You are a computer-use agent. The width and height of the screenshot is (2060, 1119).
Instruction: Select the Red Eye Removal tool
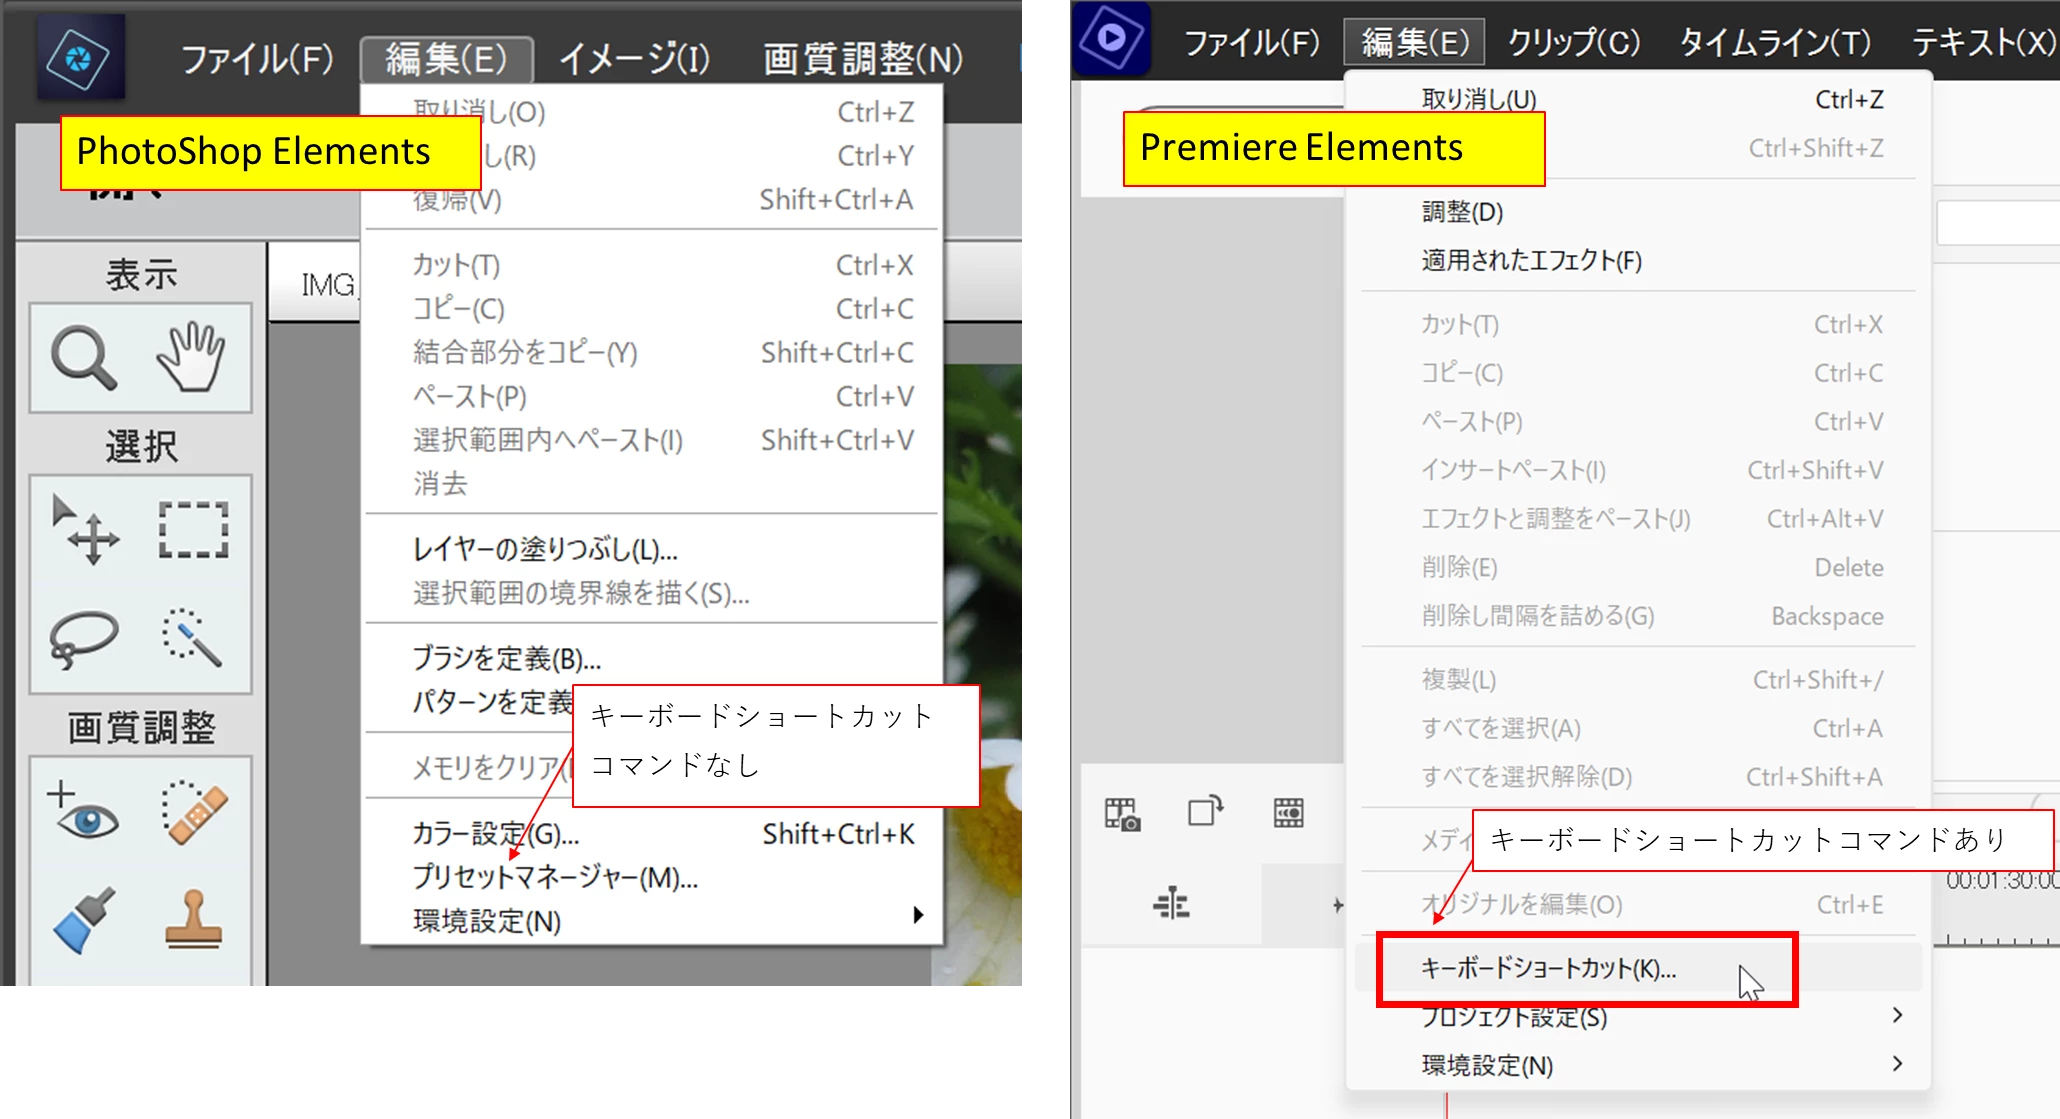click(x=84, y=813)
